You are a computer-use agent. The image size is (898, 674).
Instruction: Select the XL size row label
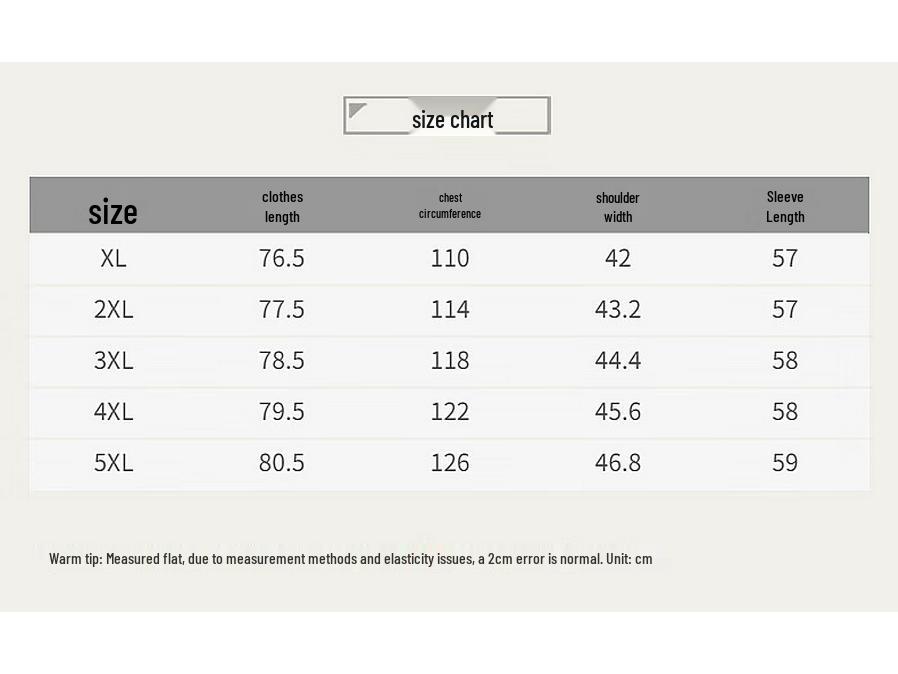tap(113, 258)
